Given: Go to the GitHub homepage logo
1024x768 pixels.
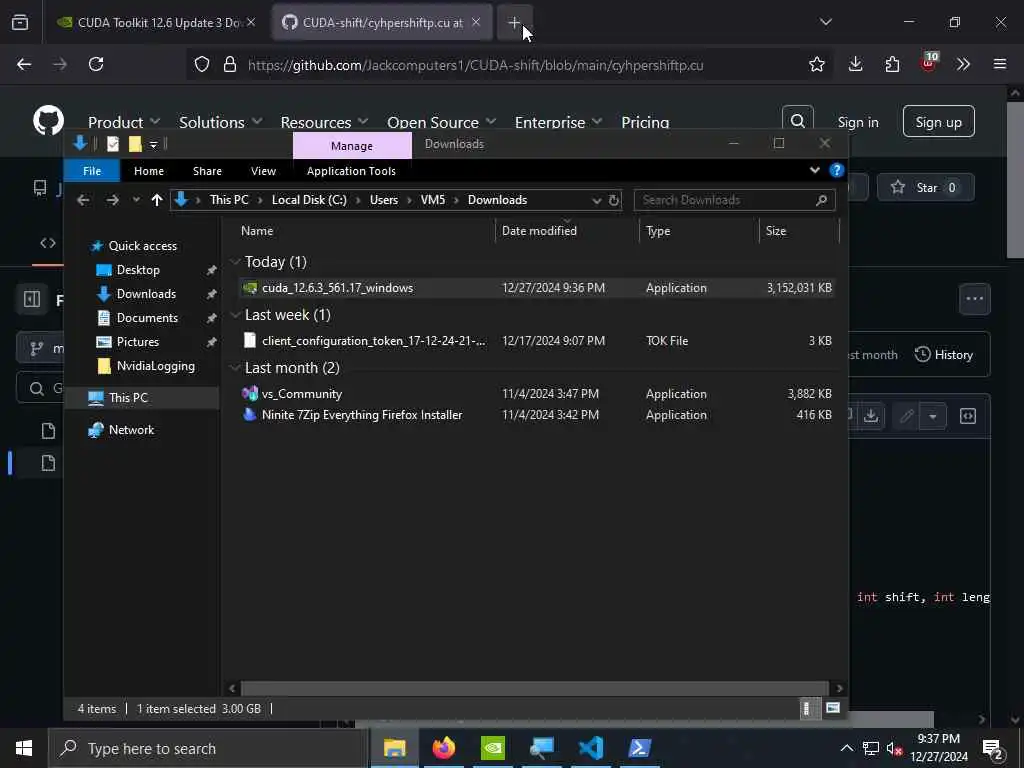Looking at the screenshot, I should (x=48, y=120).
